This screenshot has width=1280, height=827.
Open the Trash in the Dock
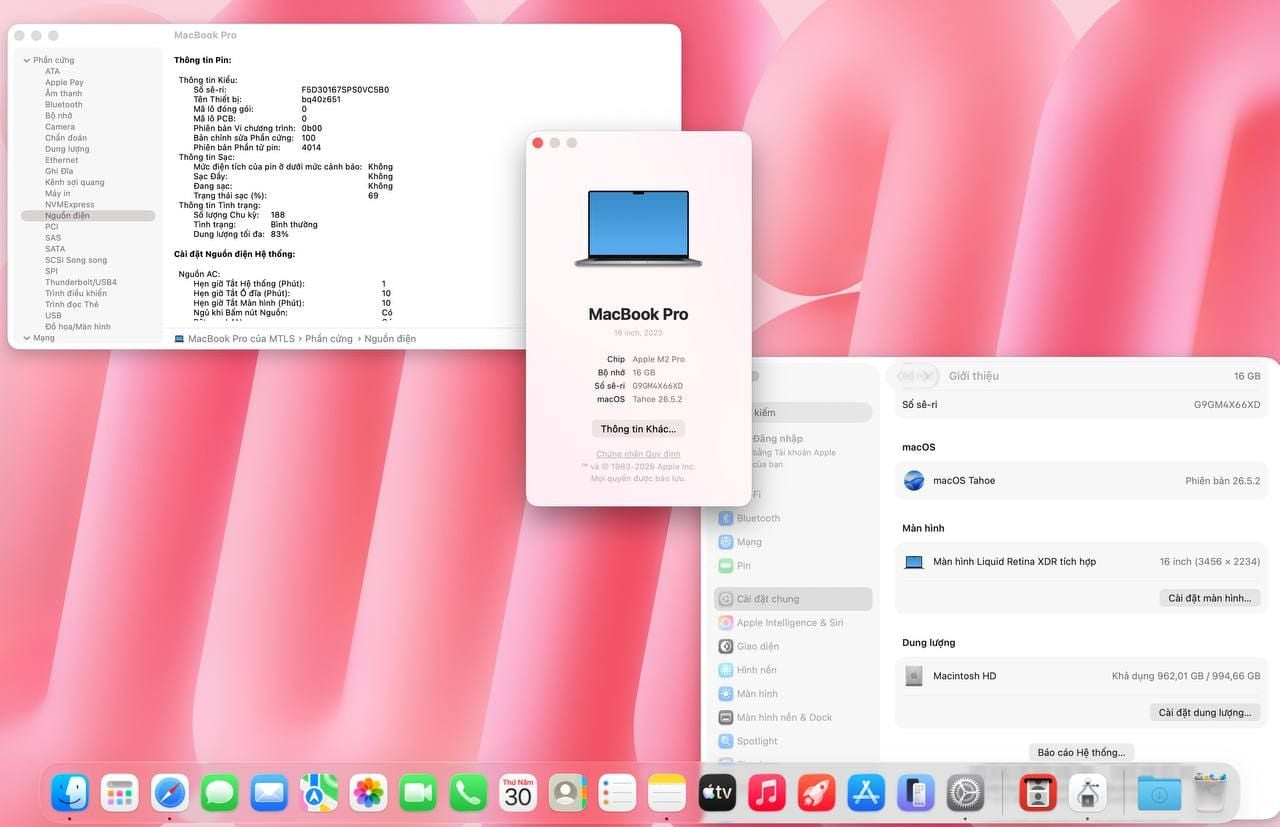pos(1209,793)
